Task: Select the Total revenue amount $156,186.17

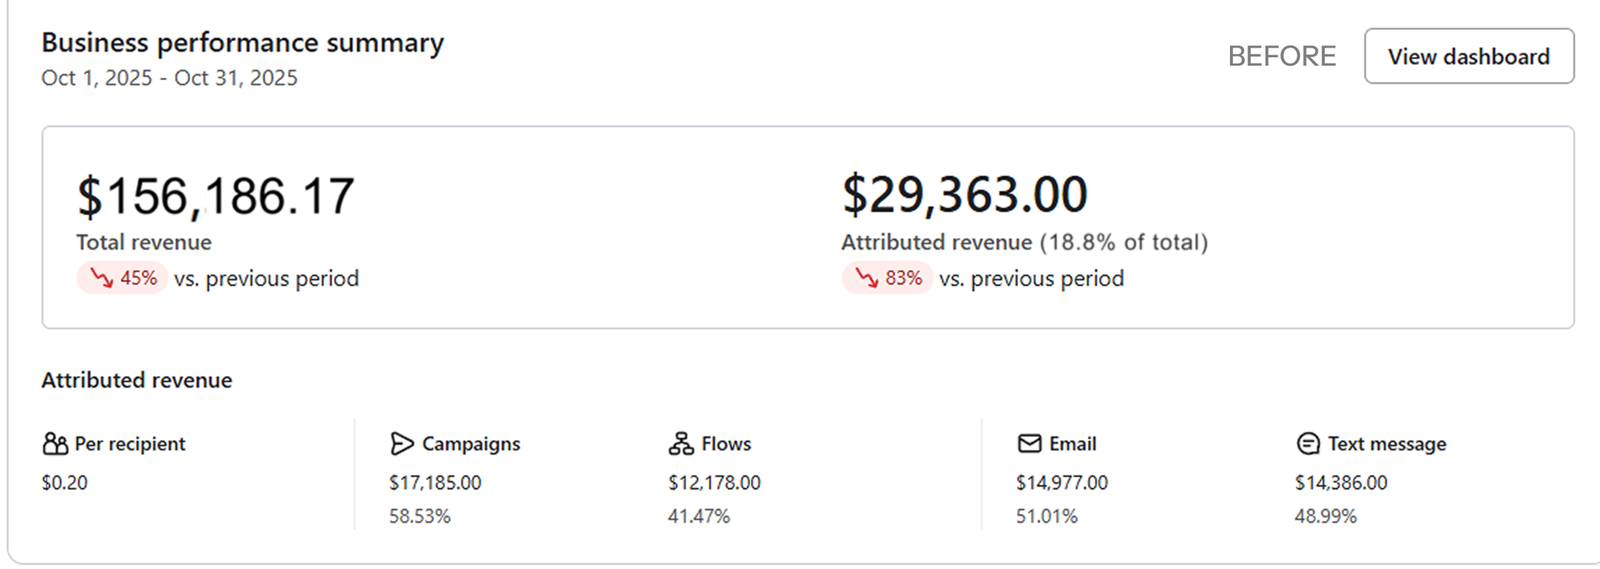Action: click(x=216, y=196)
